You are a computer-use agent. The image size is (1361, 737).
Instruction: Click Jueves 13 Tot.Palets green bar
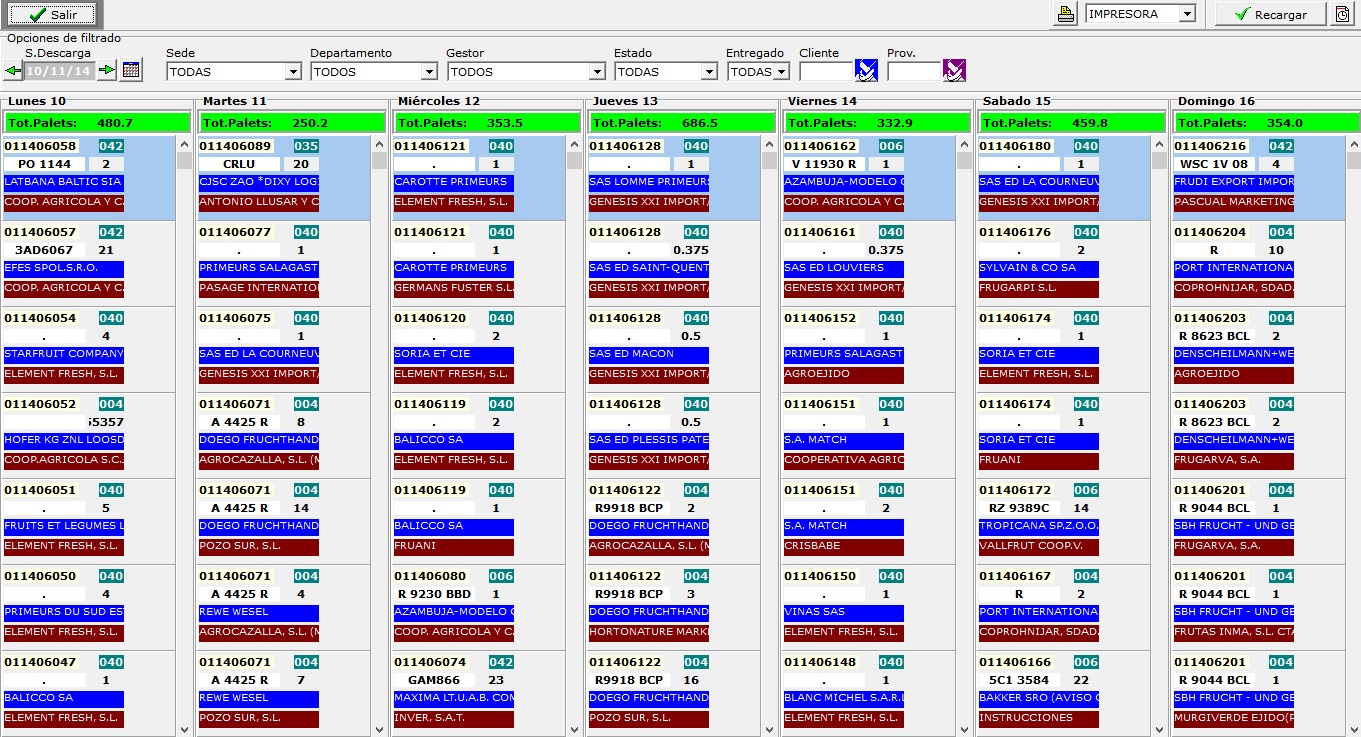682,123
